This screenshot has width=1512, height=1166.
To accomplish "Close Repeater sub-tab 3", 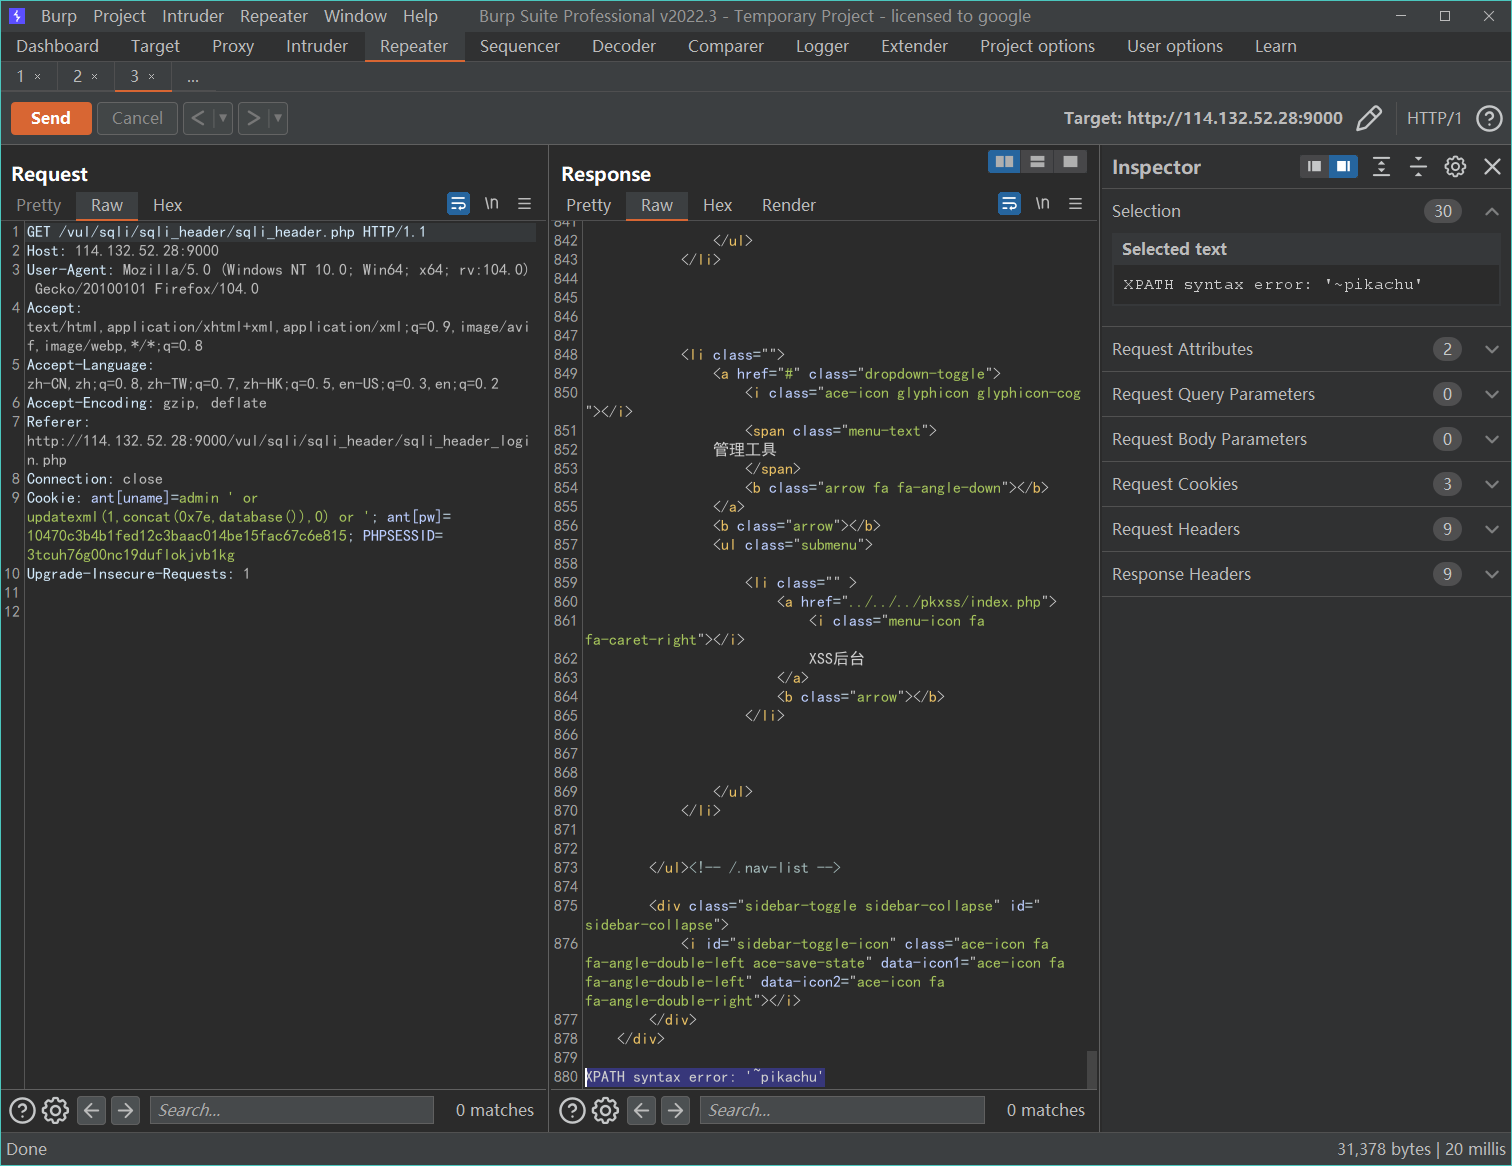I will tap(152, 77).
